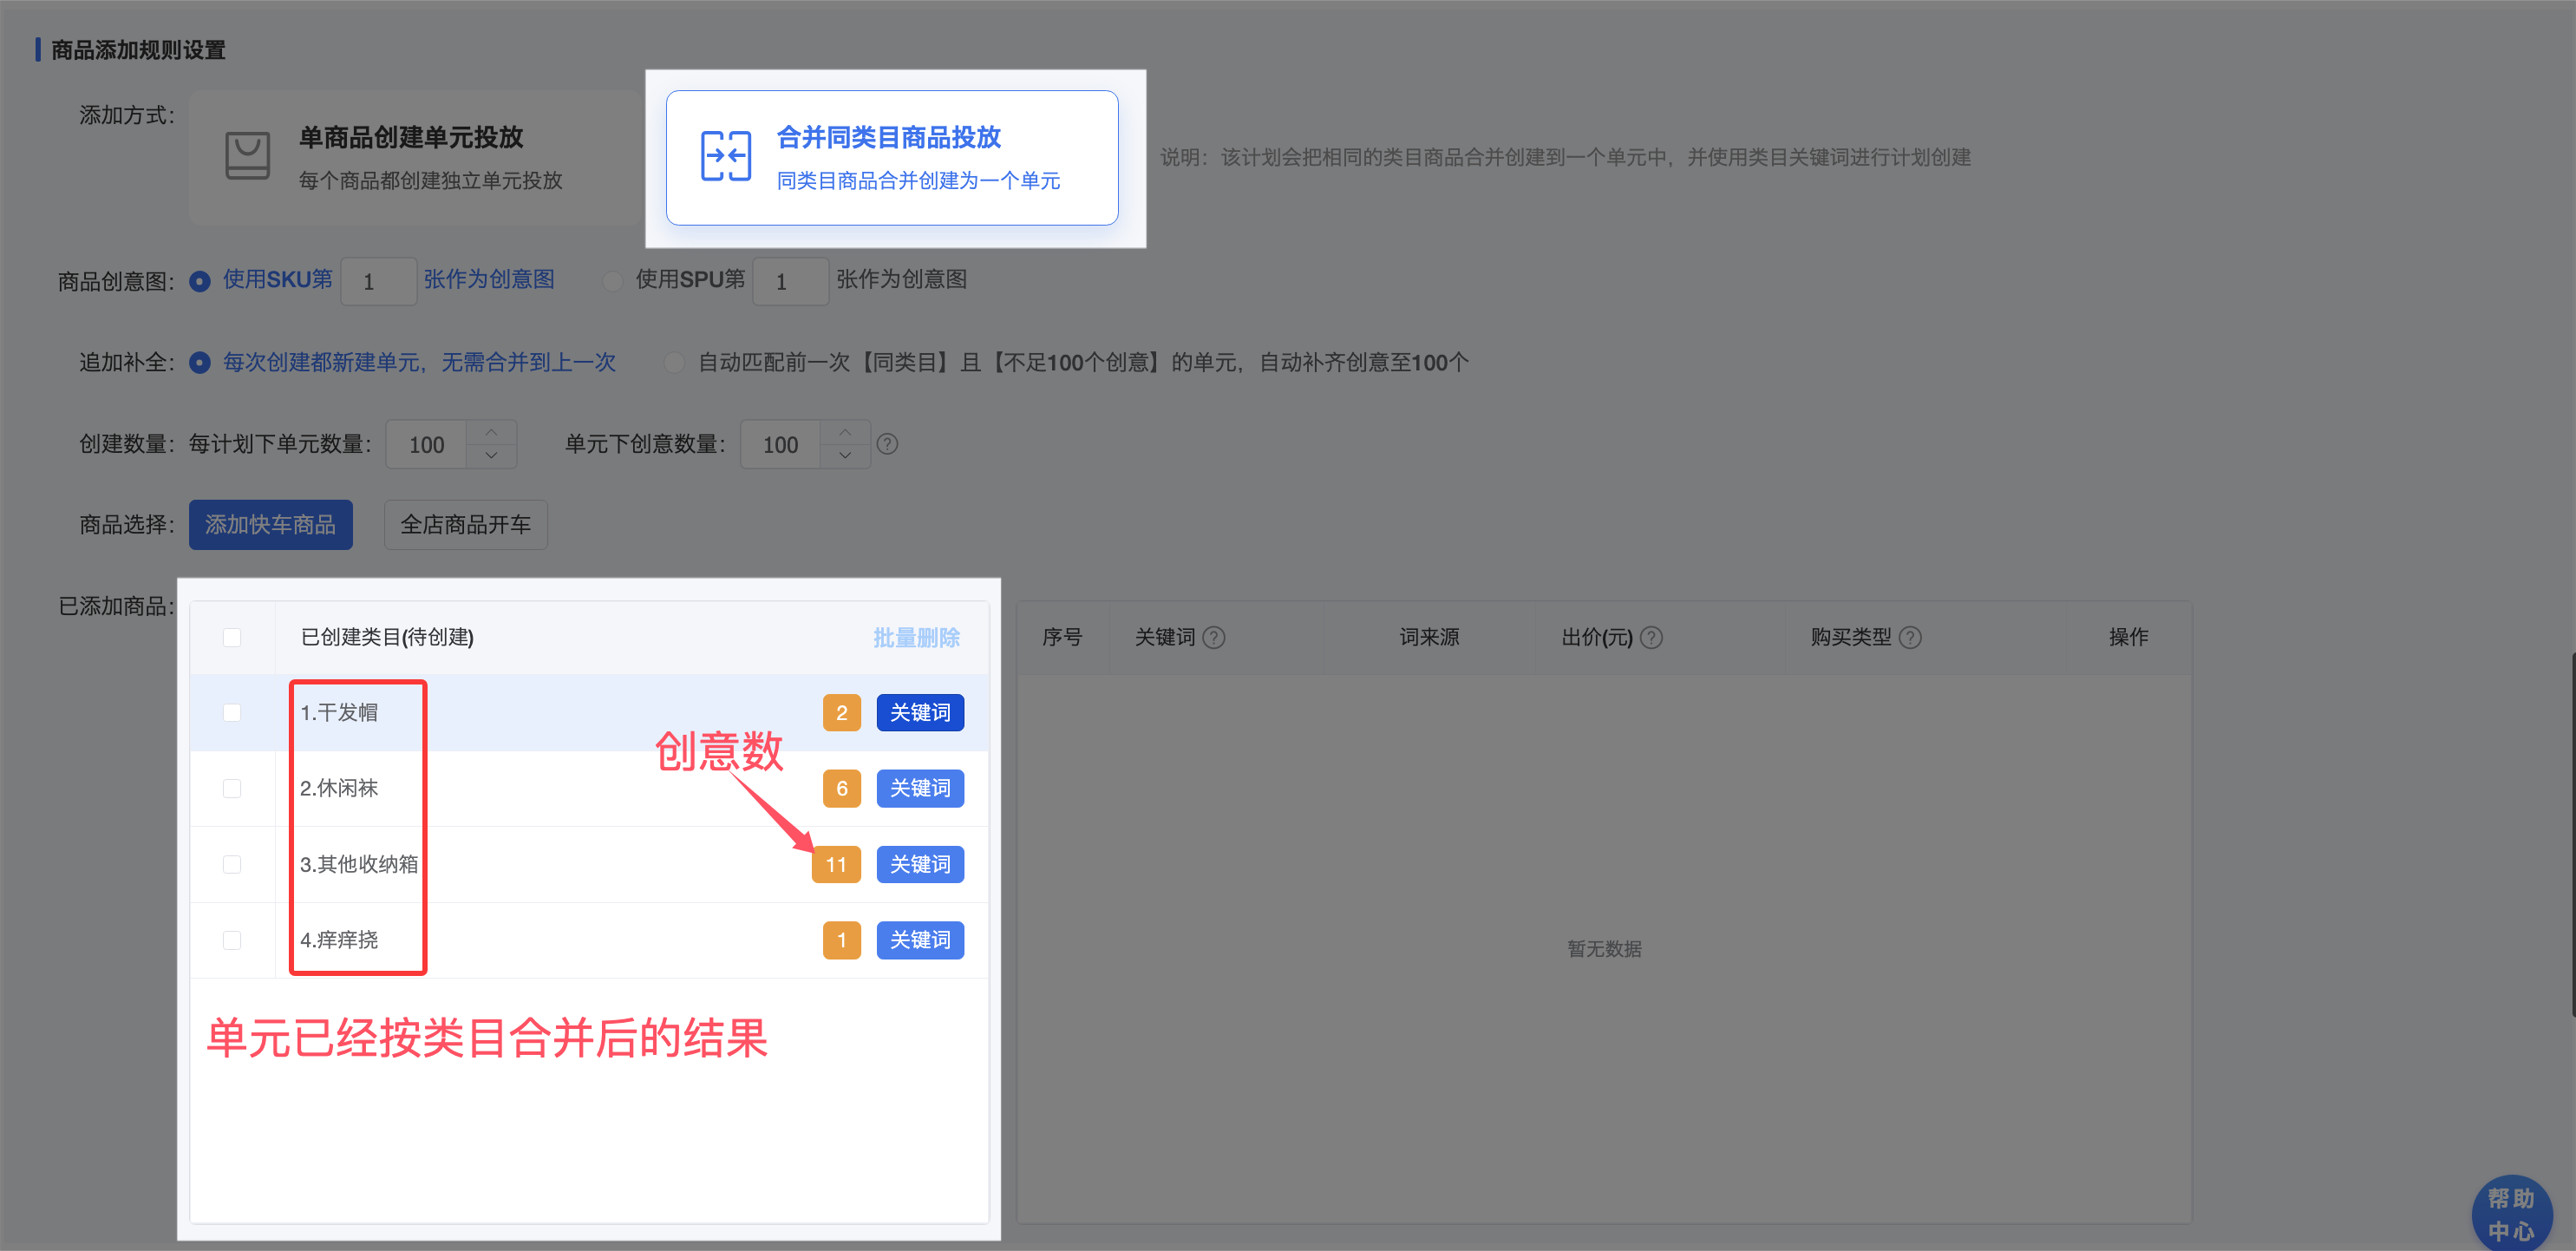Screen dimensions: 2576x1251
Task: Click the merge-category icon in the selected card
Action: [725, 156]
